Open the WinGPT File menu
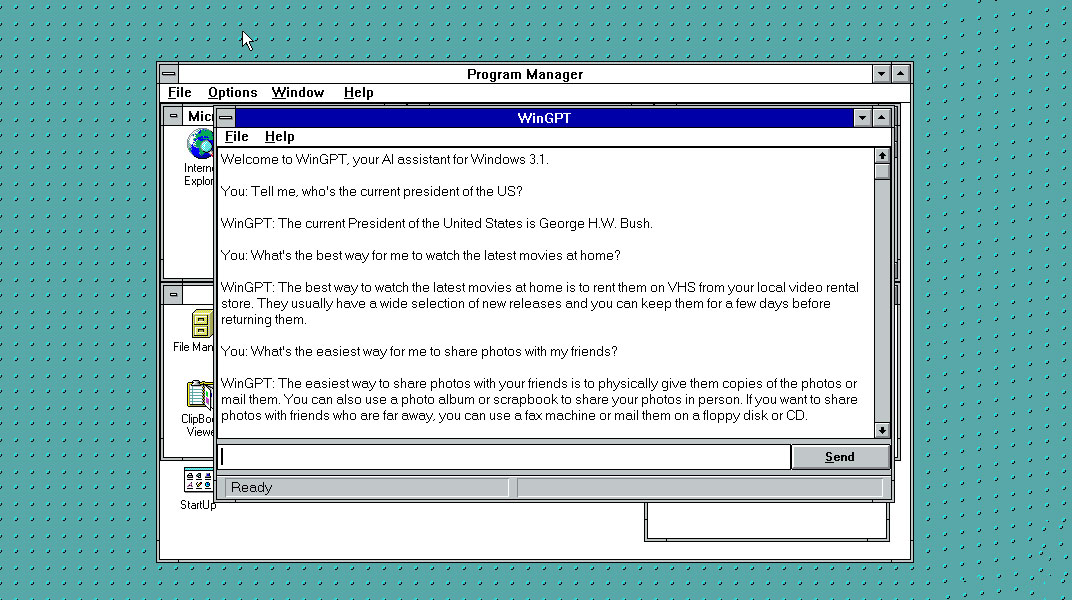The image size is (1072, 600). 236,137
